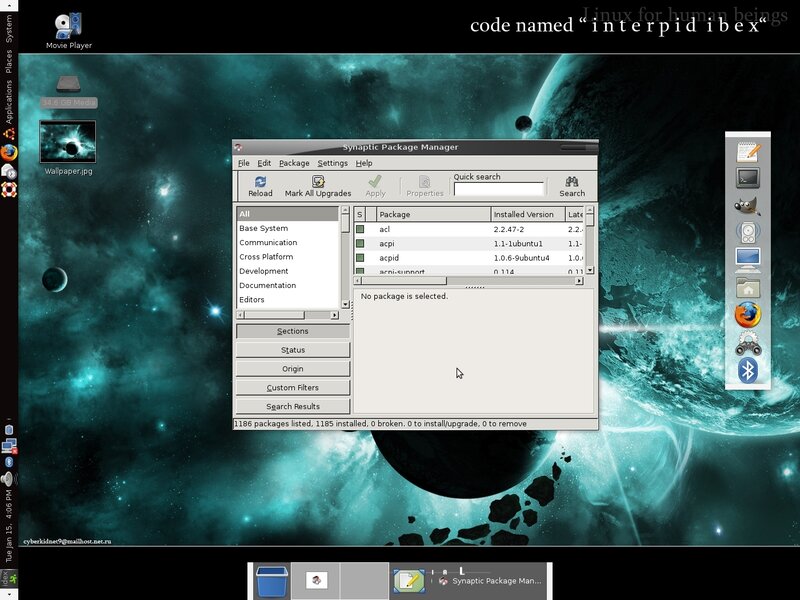
Task: Open the Places menu on left panel
Action: click(9, 62)
